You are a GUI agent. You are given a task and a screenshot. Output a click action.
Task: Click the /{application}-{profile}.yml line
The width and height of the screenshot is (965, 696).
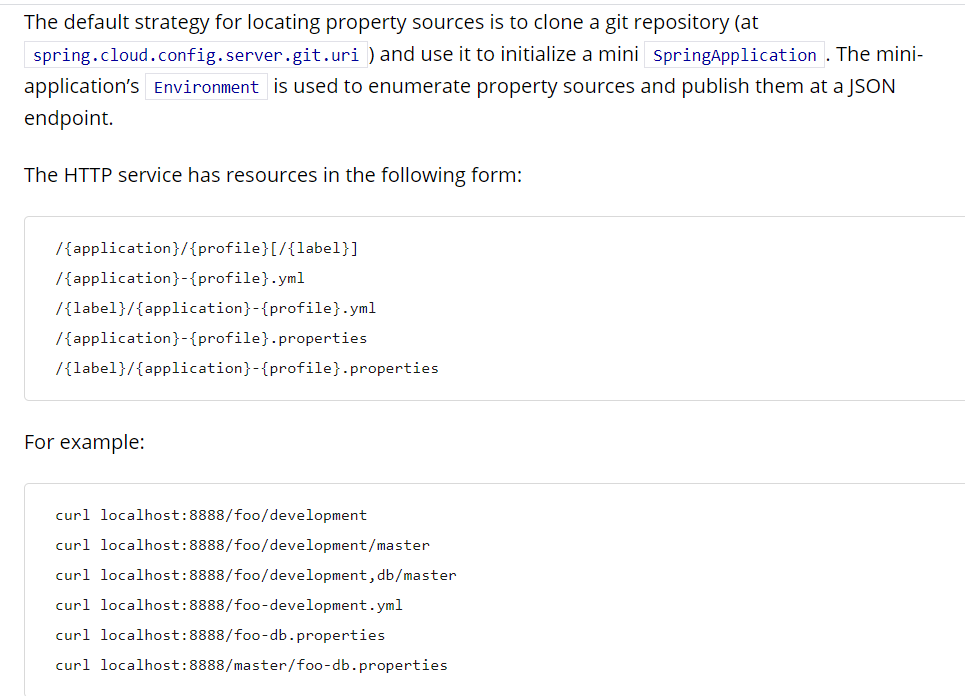180,278
